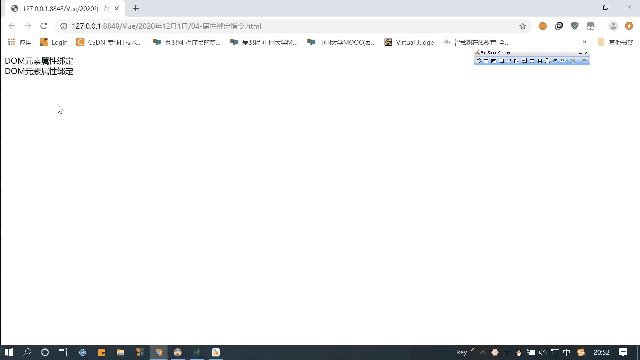Bookmark this page with the star icon
The height and width of the screenshot is (360, 640).
point(522,26)
